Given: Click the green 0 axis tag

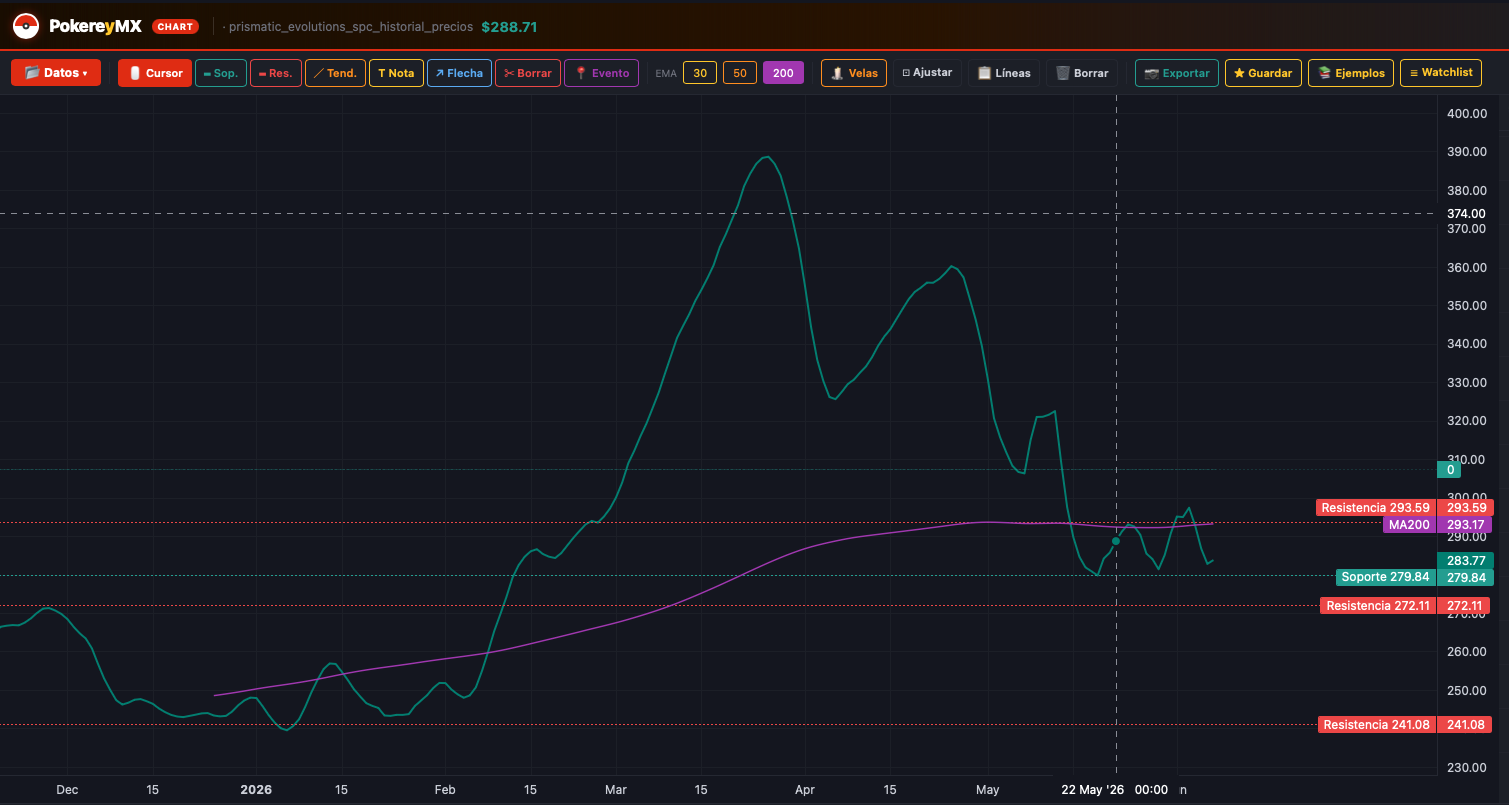Looking at the screenshot, I should [1449, 469].
